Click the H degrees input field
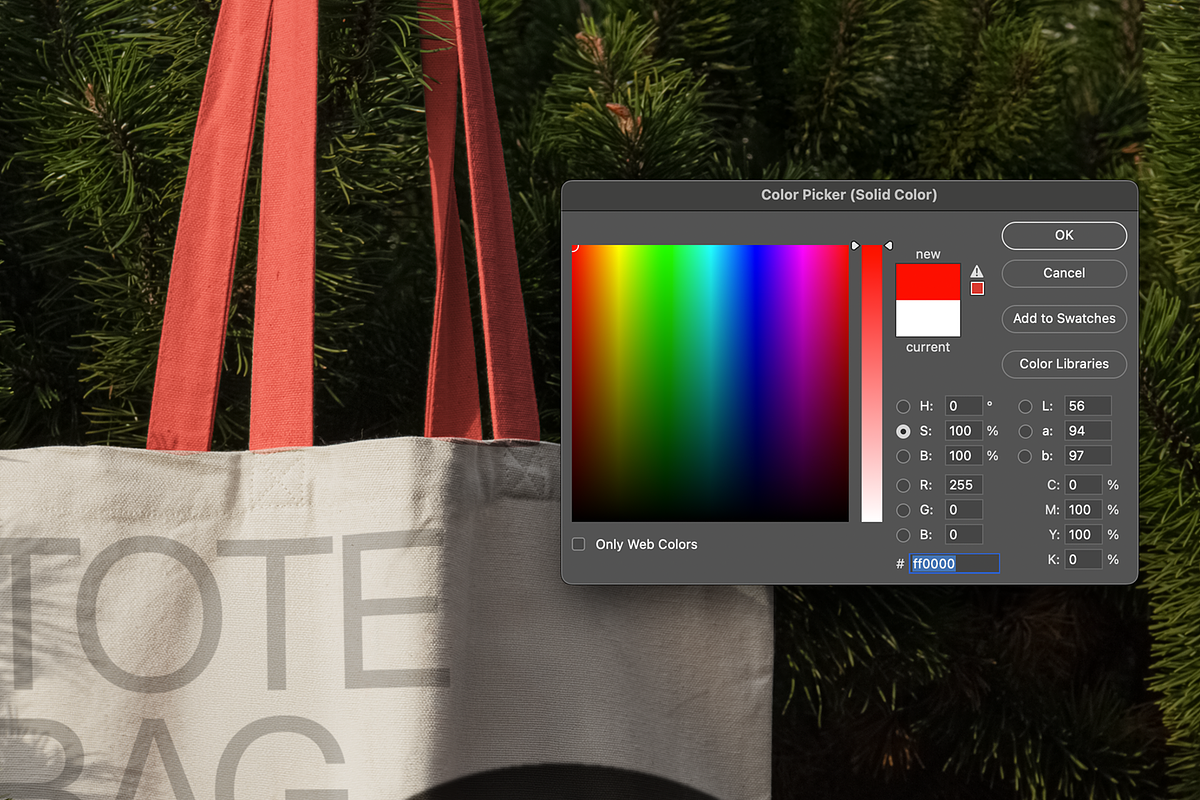Screen dimensions: 1200x800 coord(963,406)
